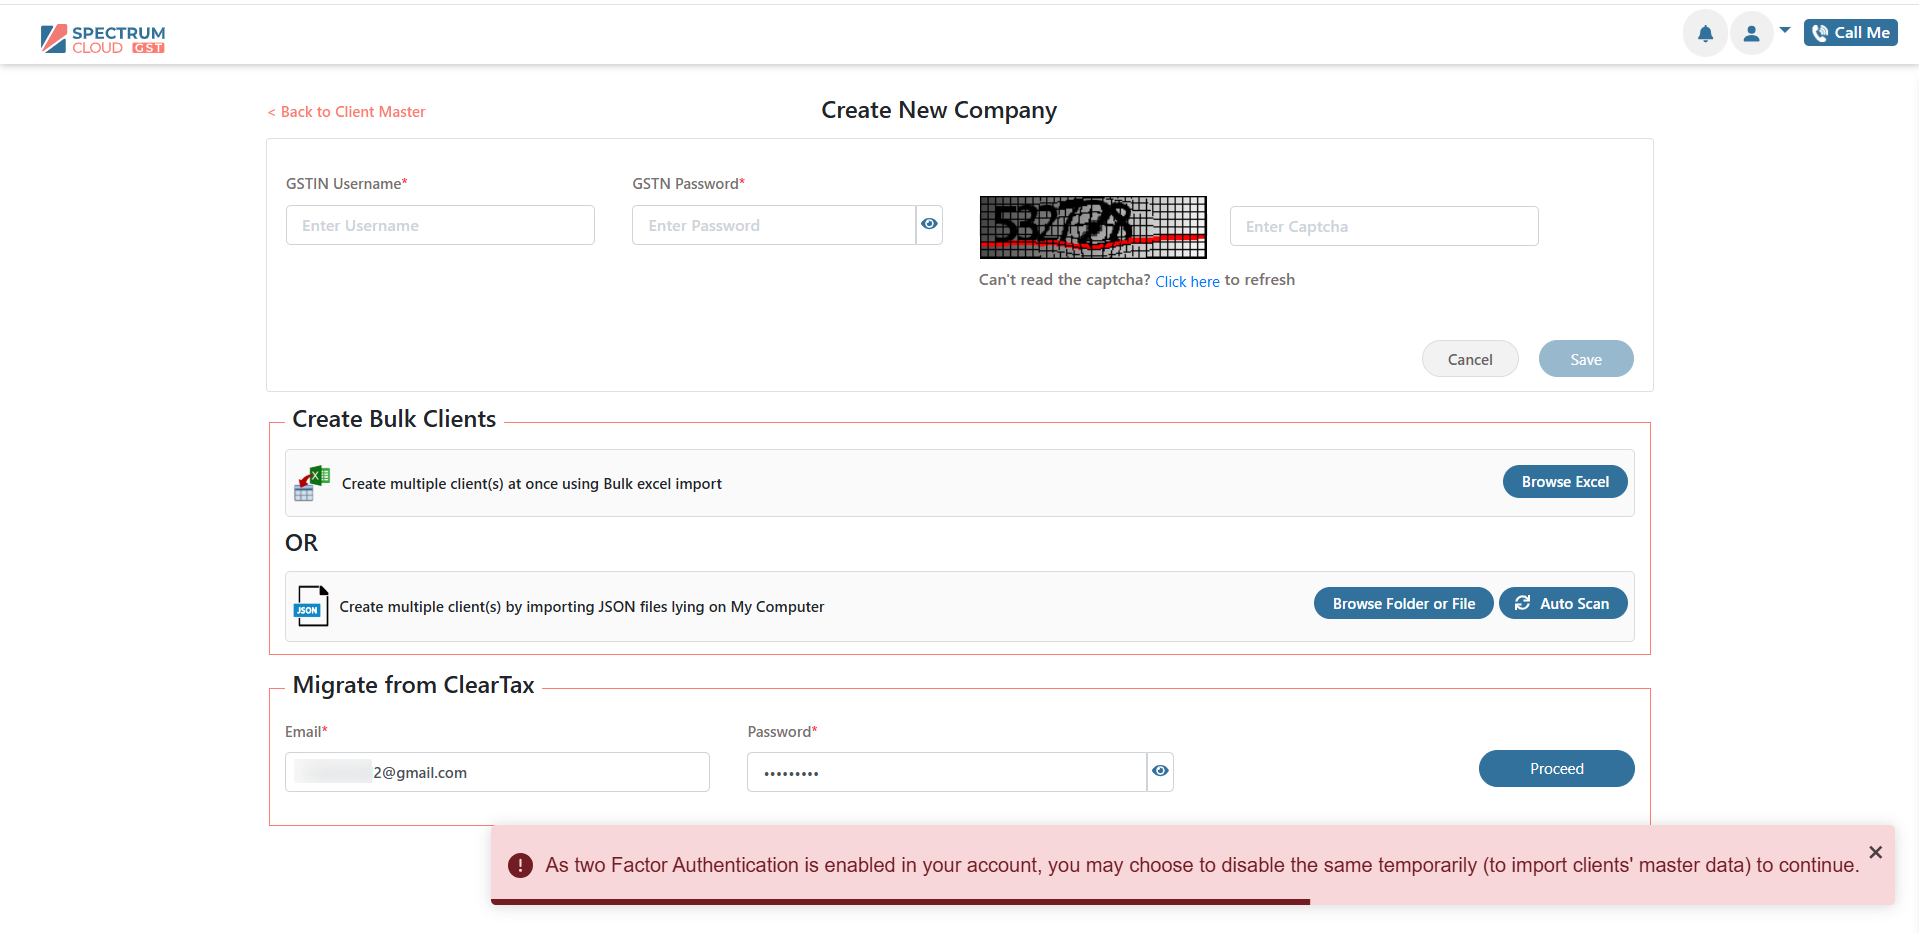Click into the Enter Captcha field
The height and width of the screenshot is (933, 1919).
click(x=1383, y=227)
